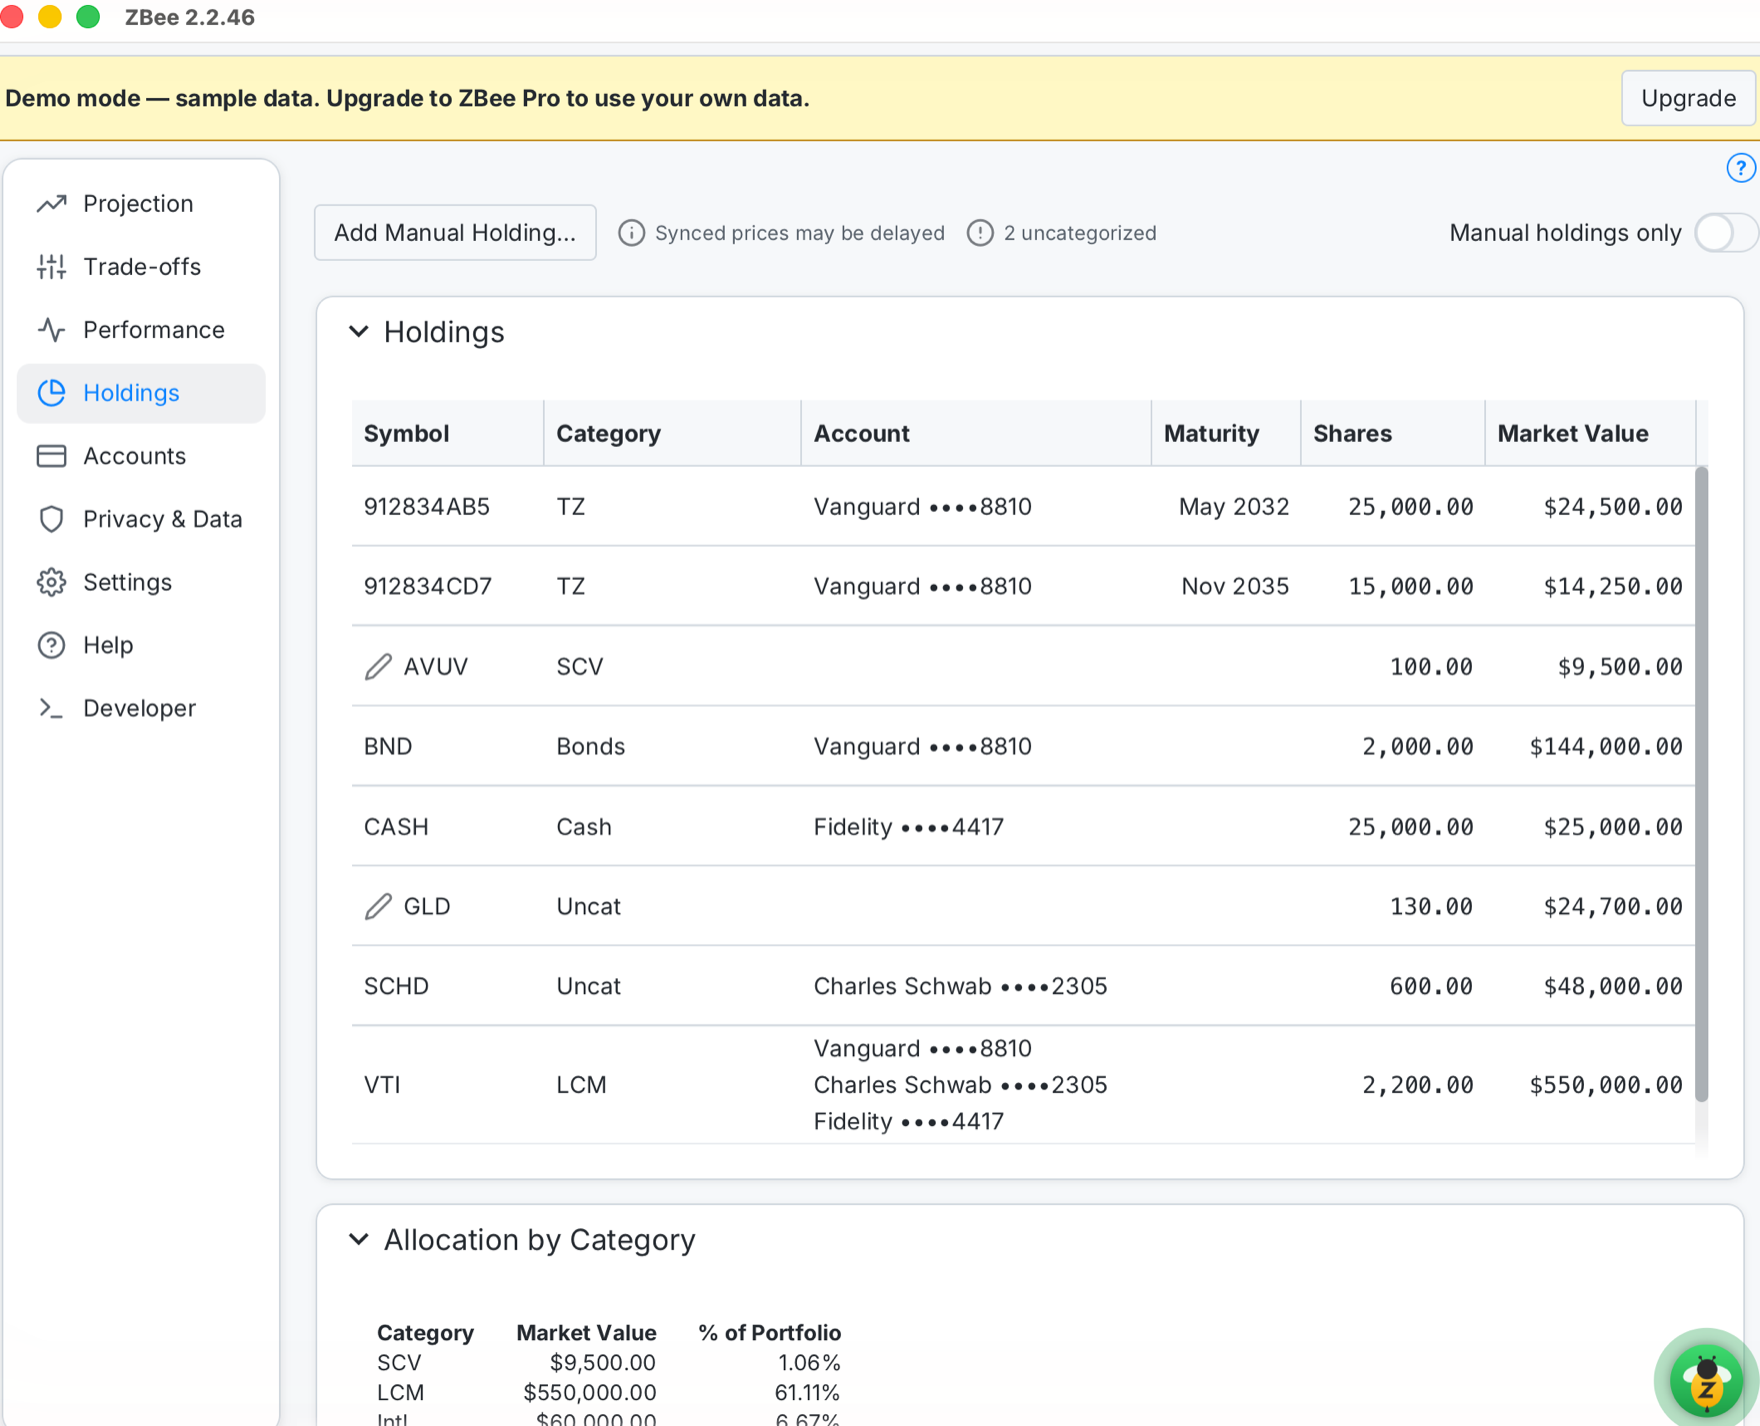Click the May 2032 maturity cell
1760x1426 pixels.
[1234, 507]
